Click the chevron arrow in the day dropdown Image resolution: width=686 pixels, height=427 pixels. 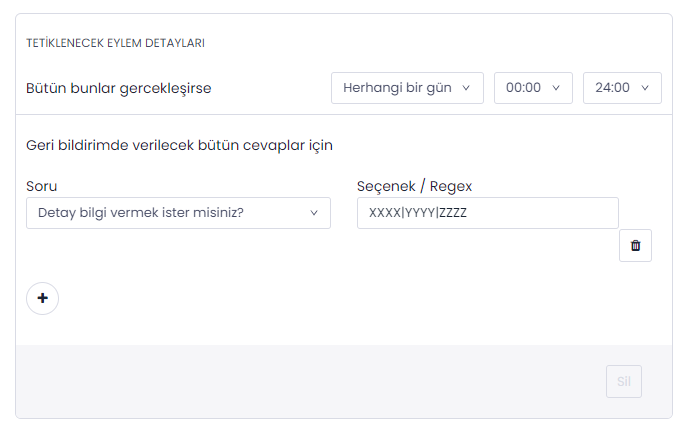click(467, 88)
